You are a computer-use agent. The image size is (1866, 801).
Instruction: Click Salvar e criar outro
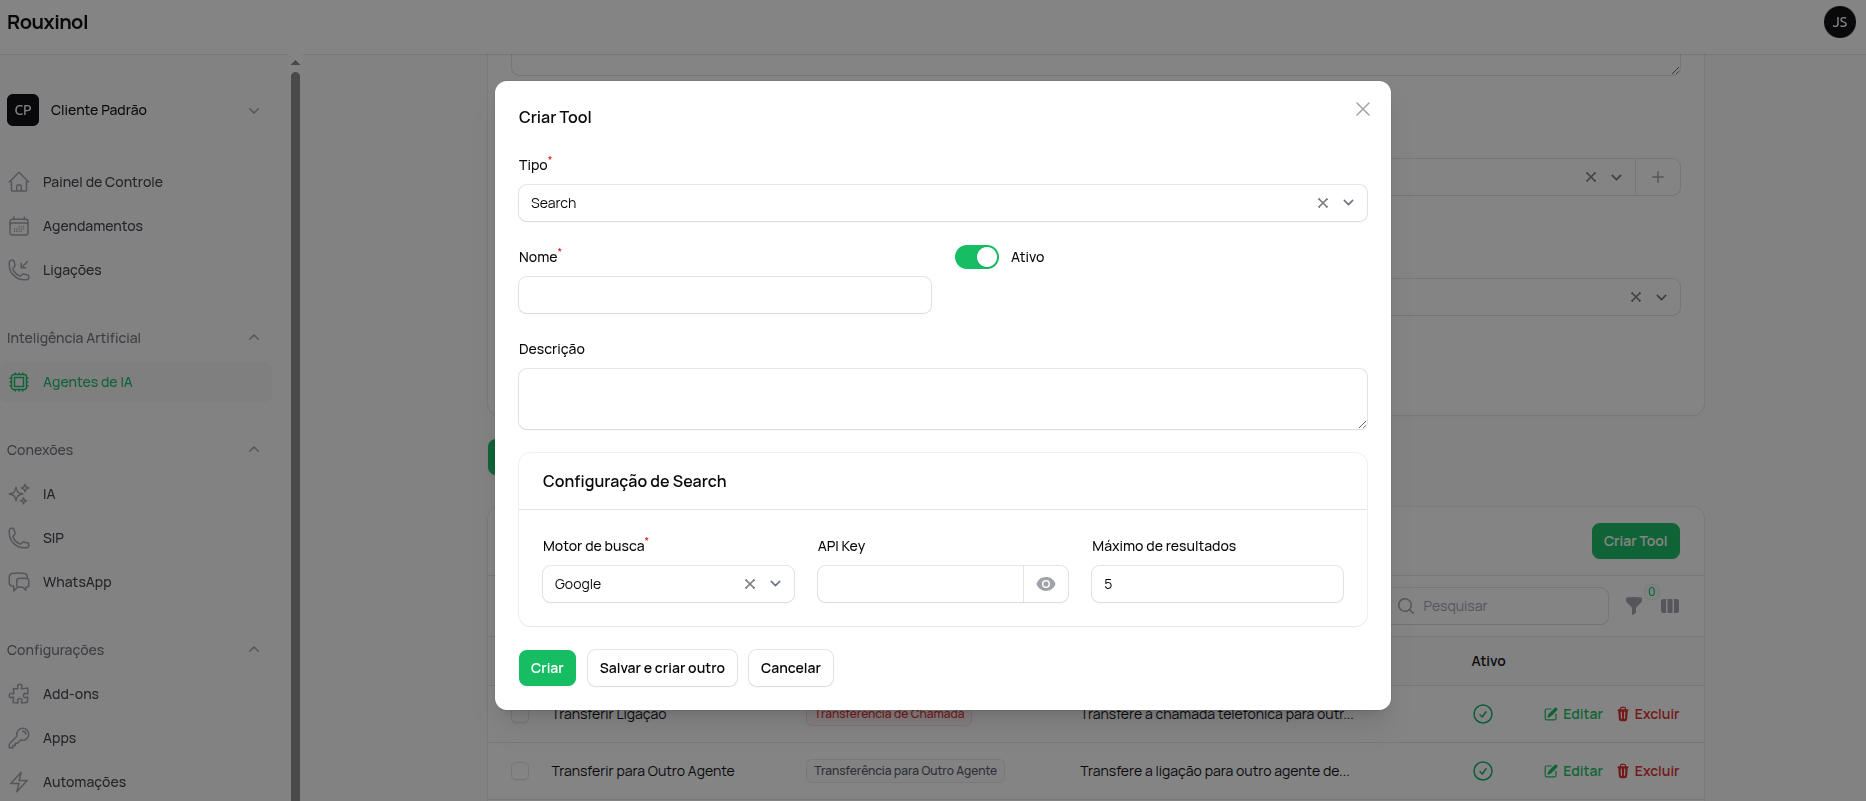(662, 668)
